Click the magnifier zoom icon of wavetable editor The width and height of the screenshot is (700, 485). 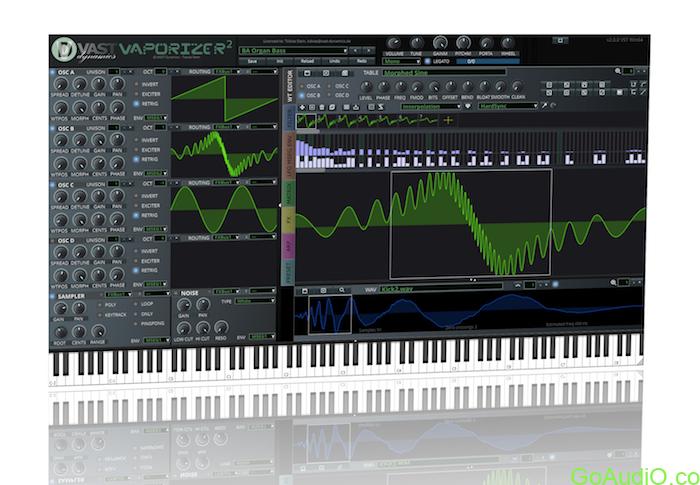[x=617, y=71]
